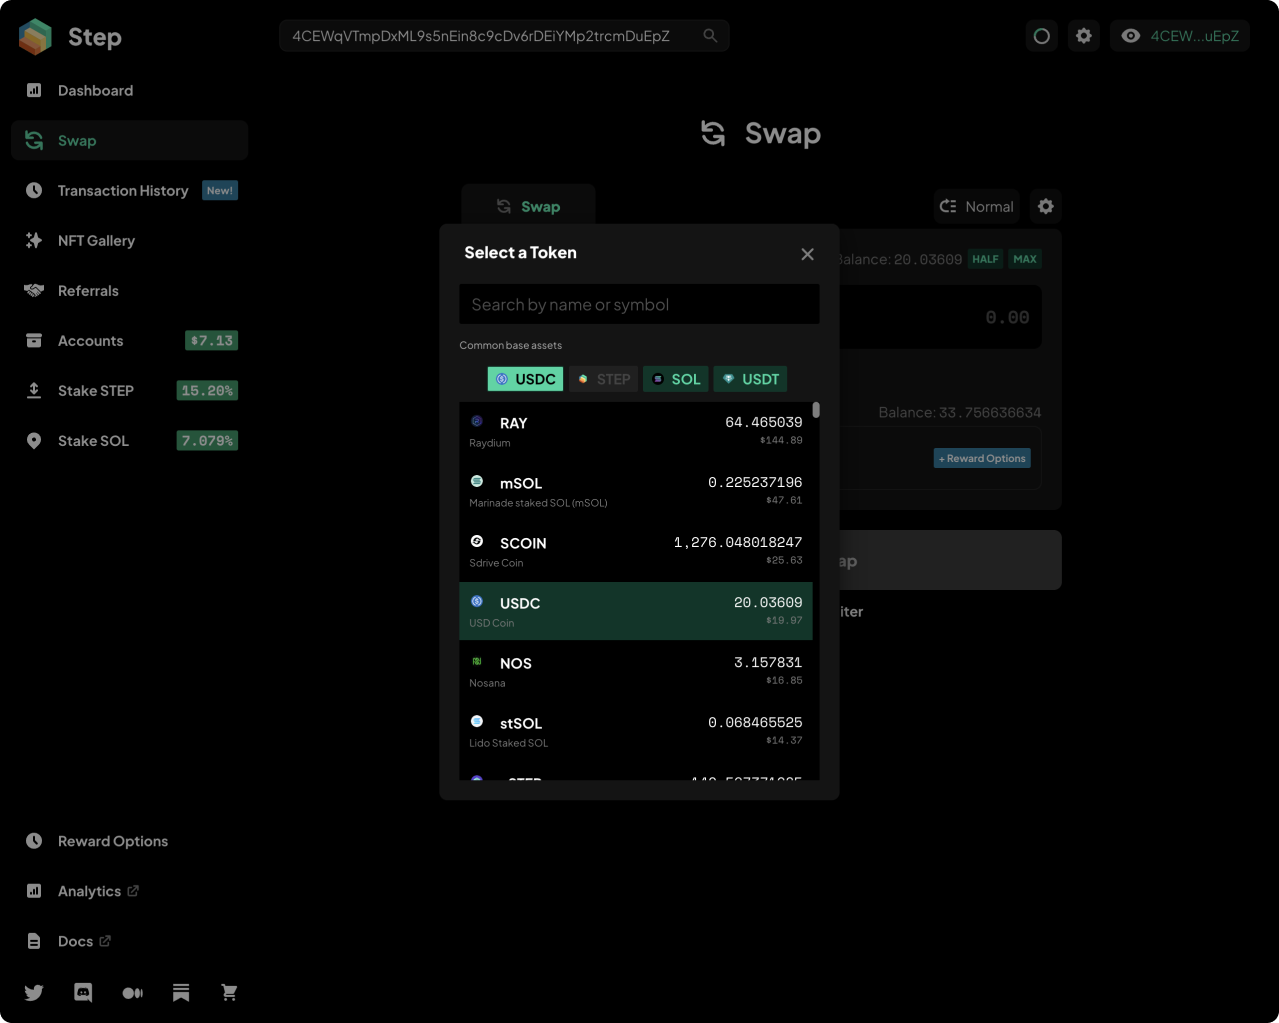The image size is (1279, 1023).
Task: Open Twitter icon in sidebar footer
Action: pyautogui.click(x=34, y=992)
